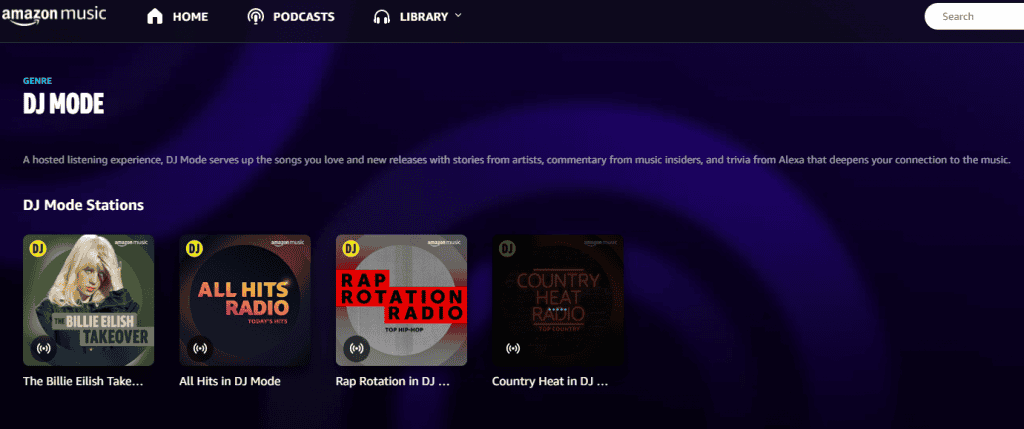Click the Library headphones icon

click(381, 17)
